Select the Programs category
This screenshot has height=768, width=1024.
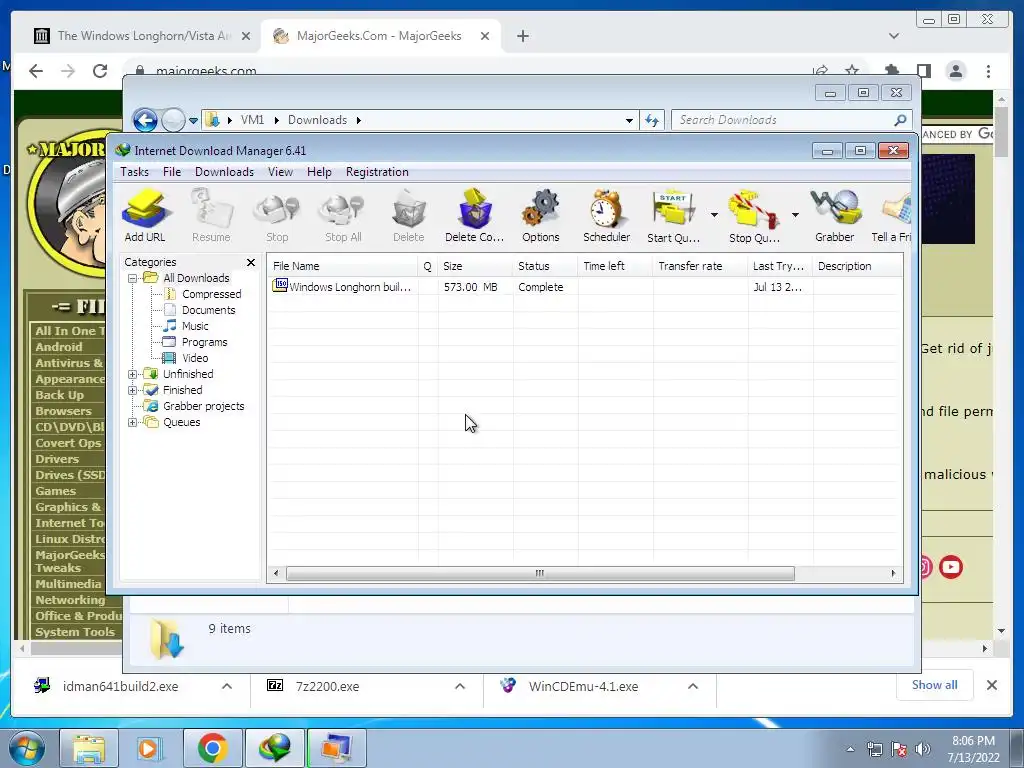click(204, 342)
